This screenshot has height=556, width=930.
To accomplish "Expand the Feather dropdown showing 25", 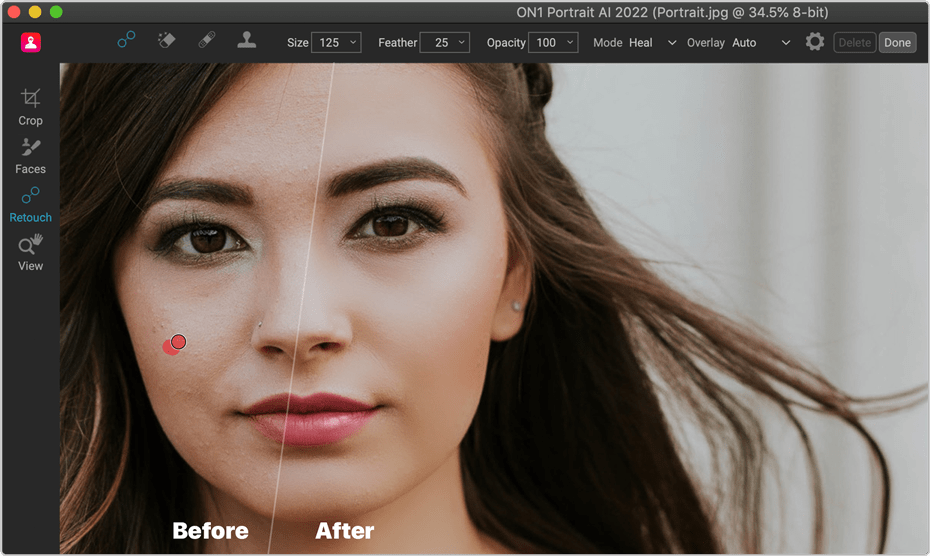I will 445,43.
